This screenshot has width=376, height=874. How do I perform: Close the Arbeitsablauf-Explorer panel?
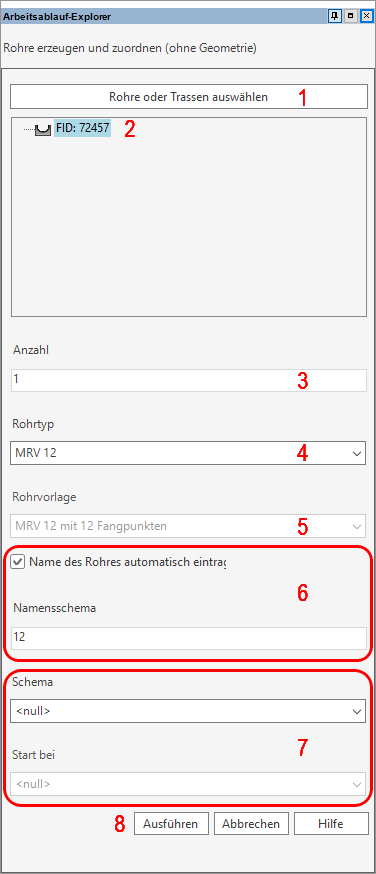point(366,16)
